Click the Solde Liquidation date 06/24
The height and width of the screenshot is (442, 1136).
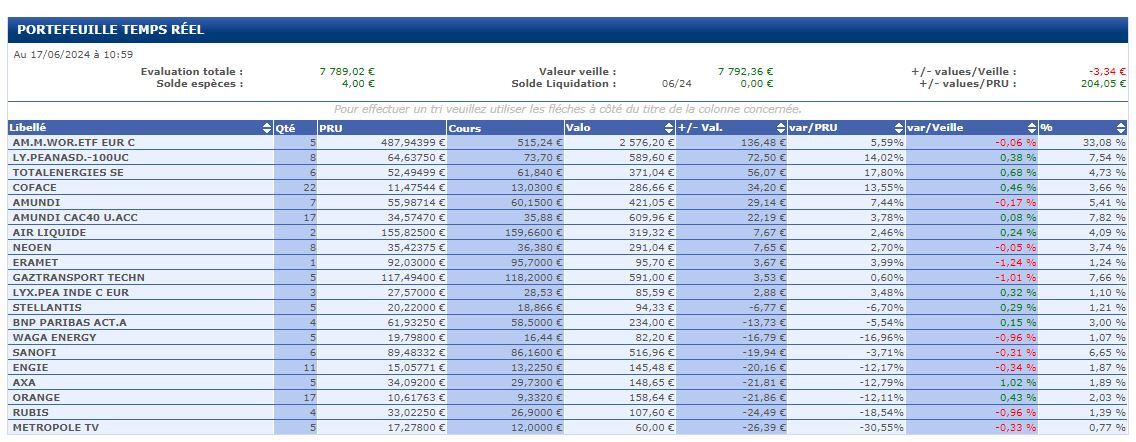pos(677,83)
